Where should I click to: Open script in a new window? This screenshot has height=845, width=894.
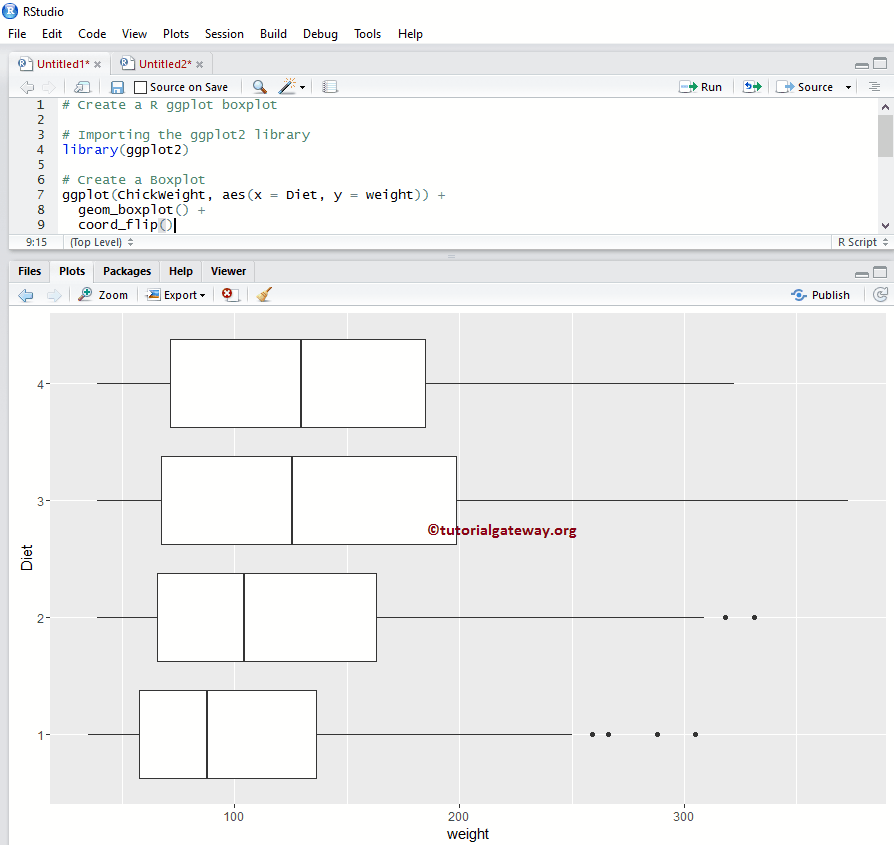click(x=82, y=87)
